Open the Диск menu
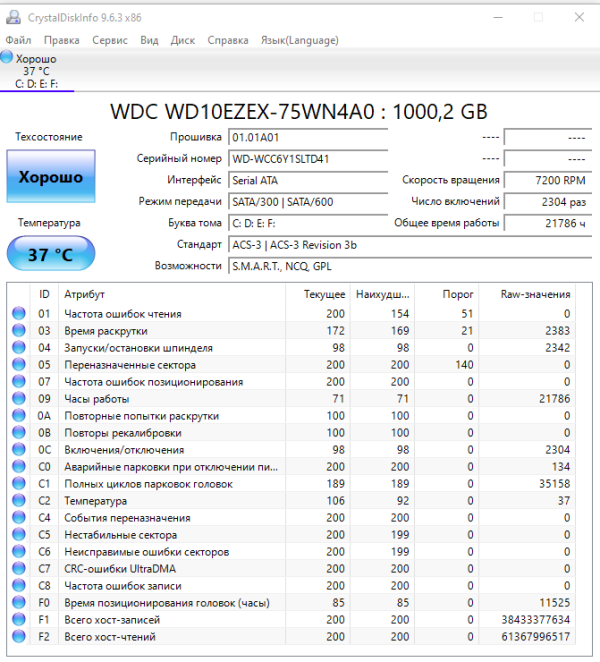 (x=183, y=40)
